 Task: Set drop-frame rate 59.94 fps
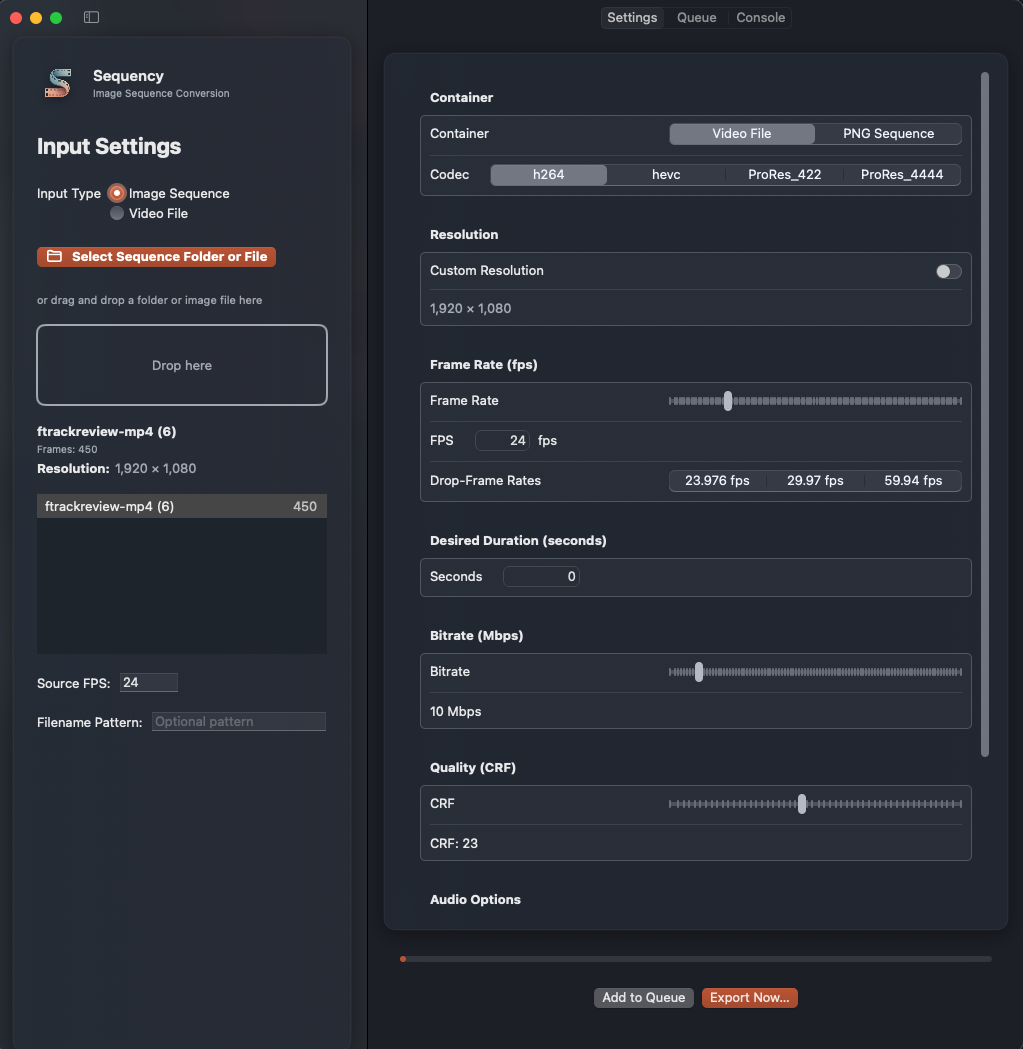913,480
